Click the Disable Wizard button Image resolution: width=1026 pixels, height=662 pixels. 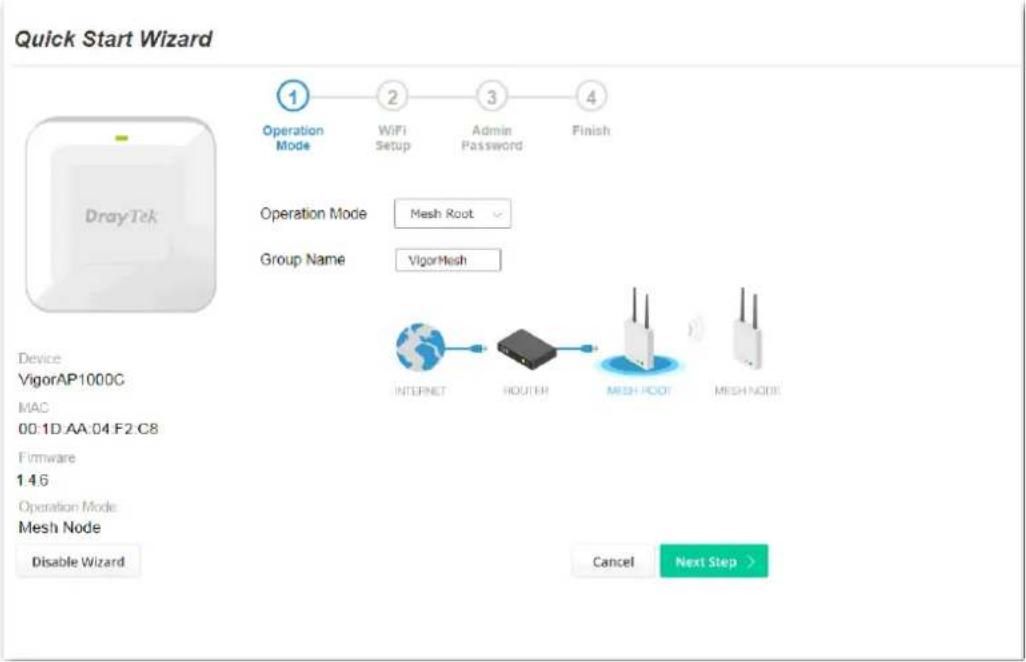point(78,562)
